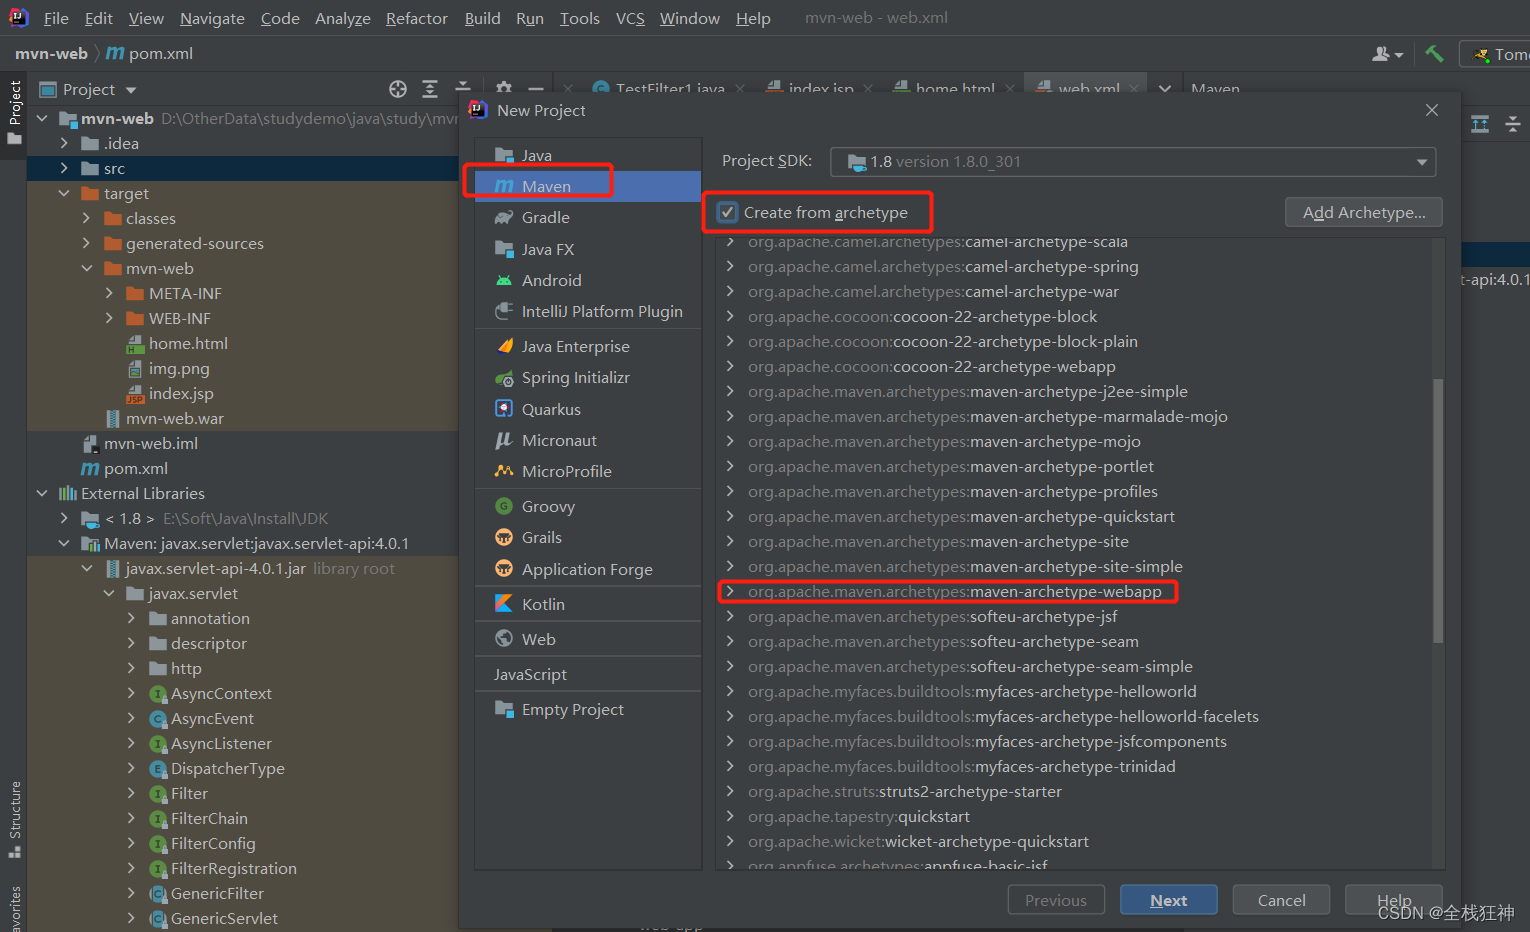This screenshot has height=932, width=1530.
Task: Select Micronaut project type
Action: click(588, 440)
